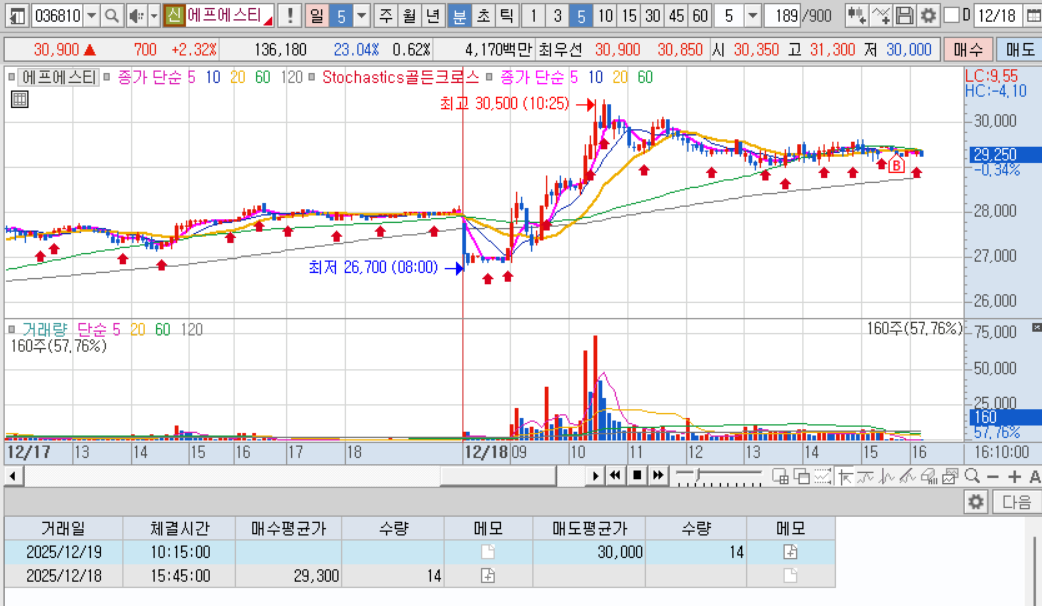Viewport: 1042px width, 606px height.
Task: Open the trade list settings gear icon
Action: click(976, 502)
